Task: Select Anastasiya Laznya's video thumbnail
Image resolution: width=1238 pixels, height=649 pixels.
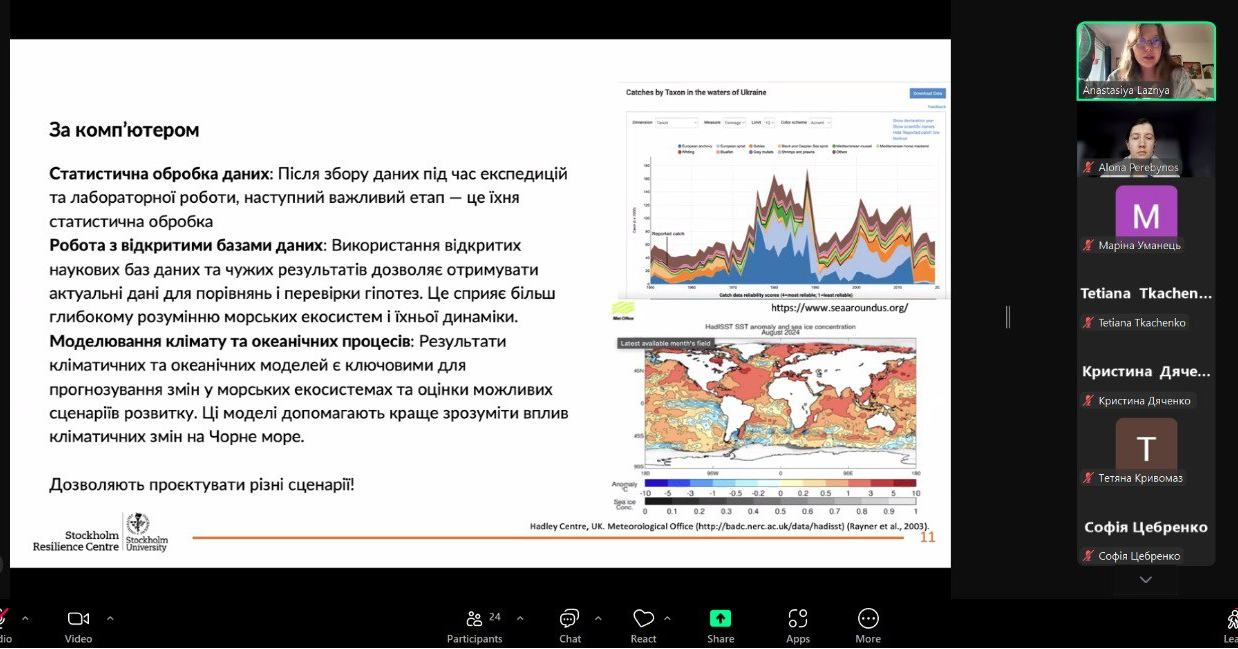Action: 1145,61
